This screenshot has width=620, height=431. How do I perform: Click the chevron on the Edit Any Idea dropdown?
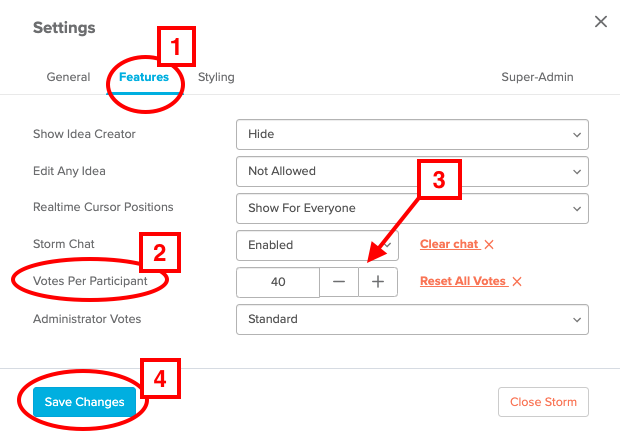point(577,172)
